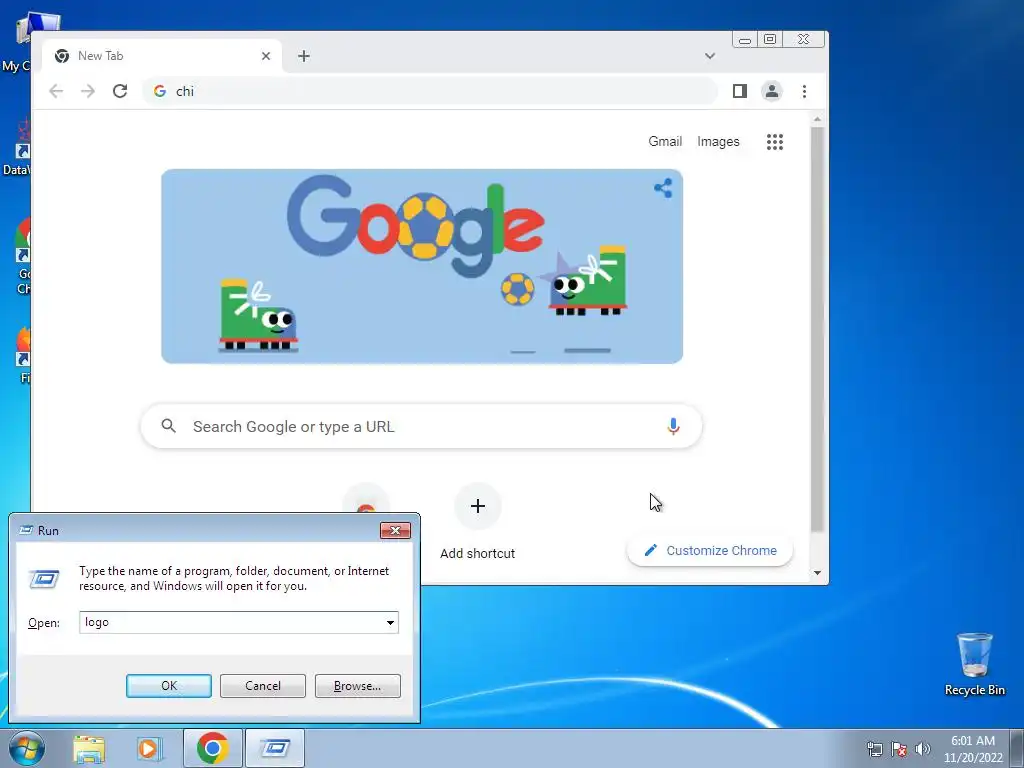The image size is (1024, 768).
Task: Go back in Chrome history
Action: [56, 91]
